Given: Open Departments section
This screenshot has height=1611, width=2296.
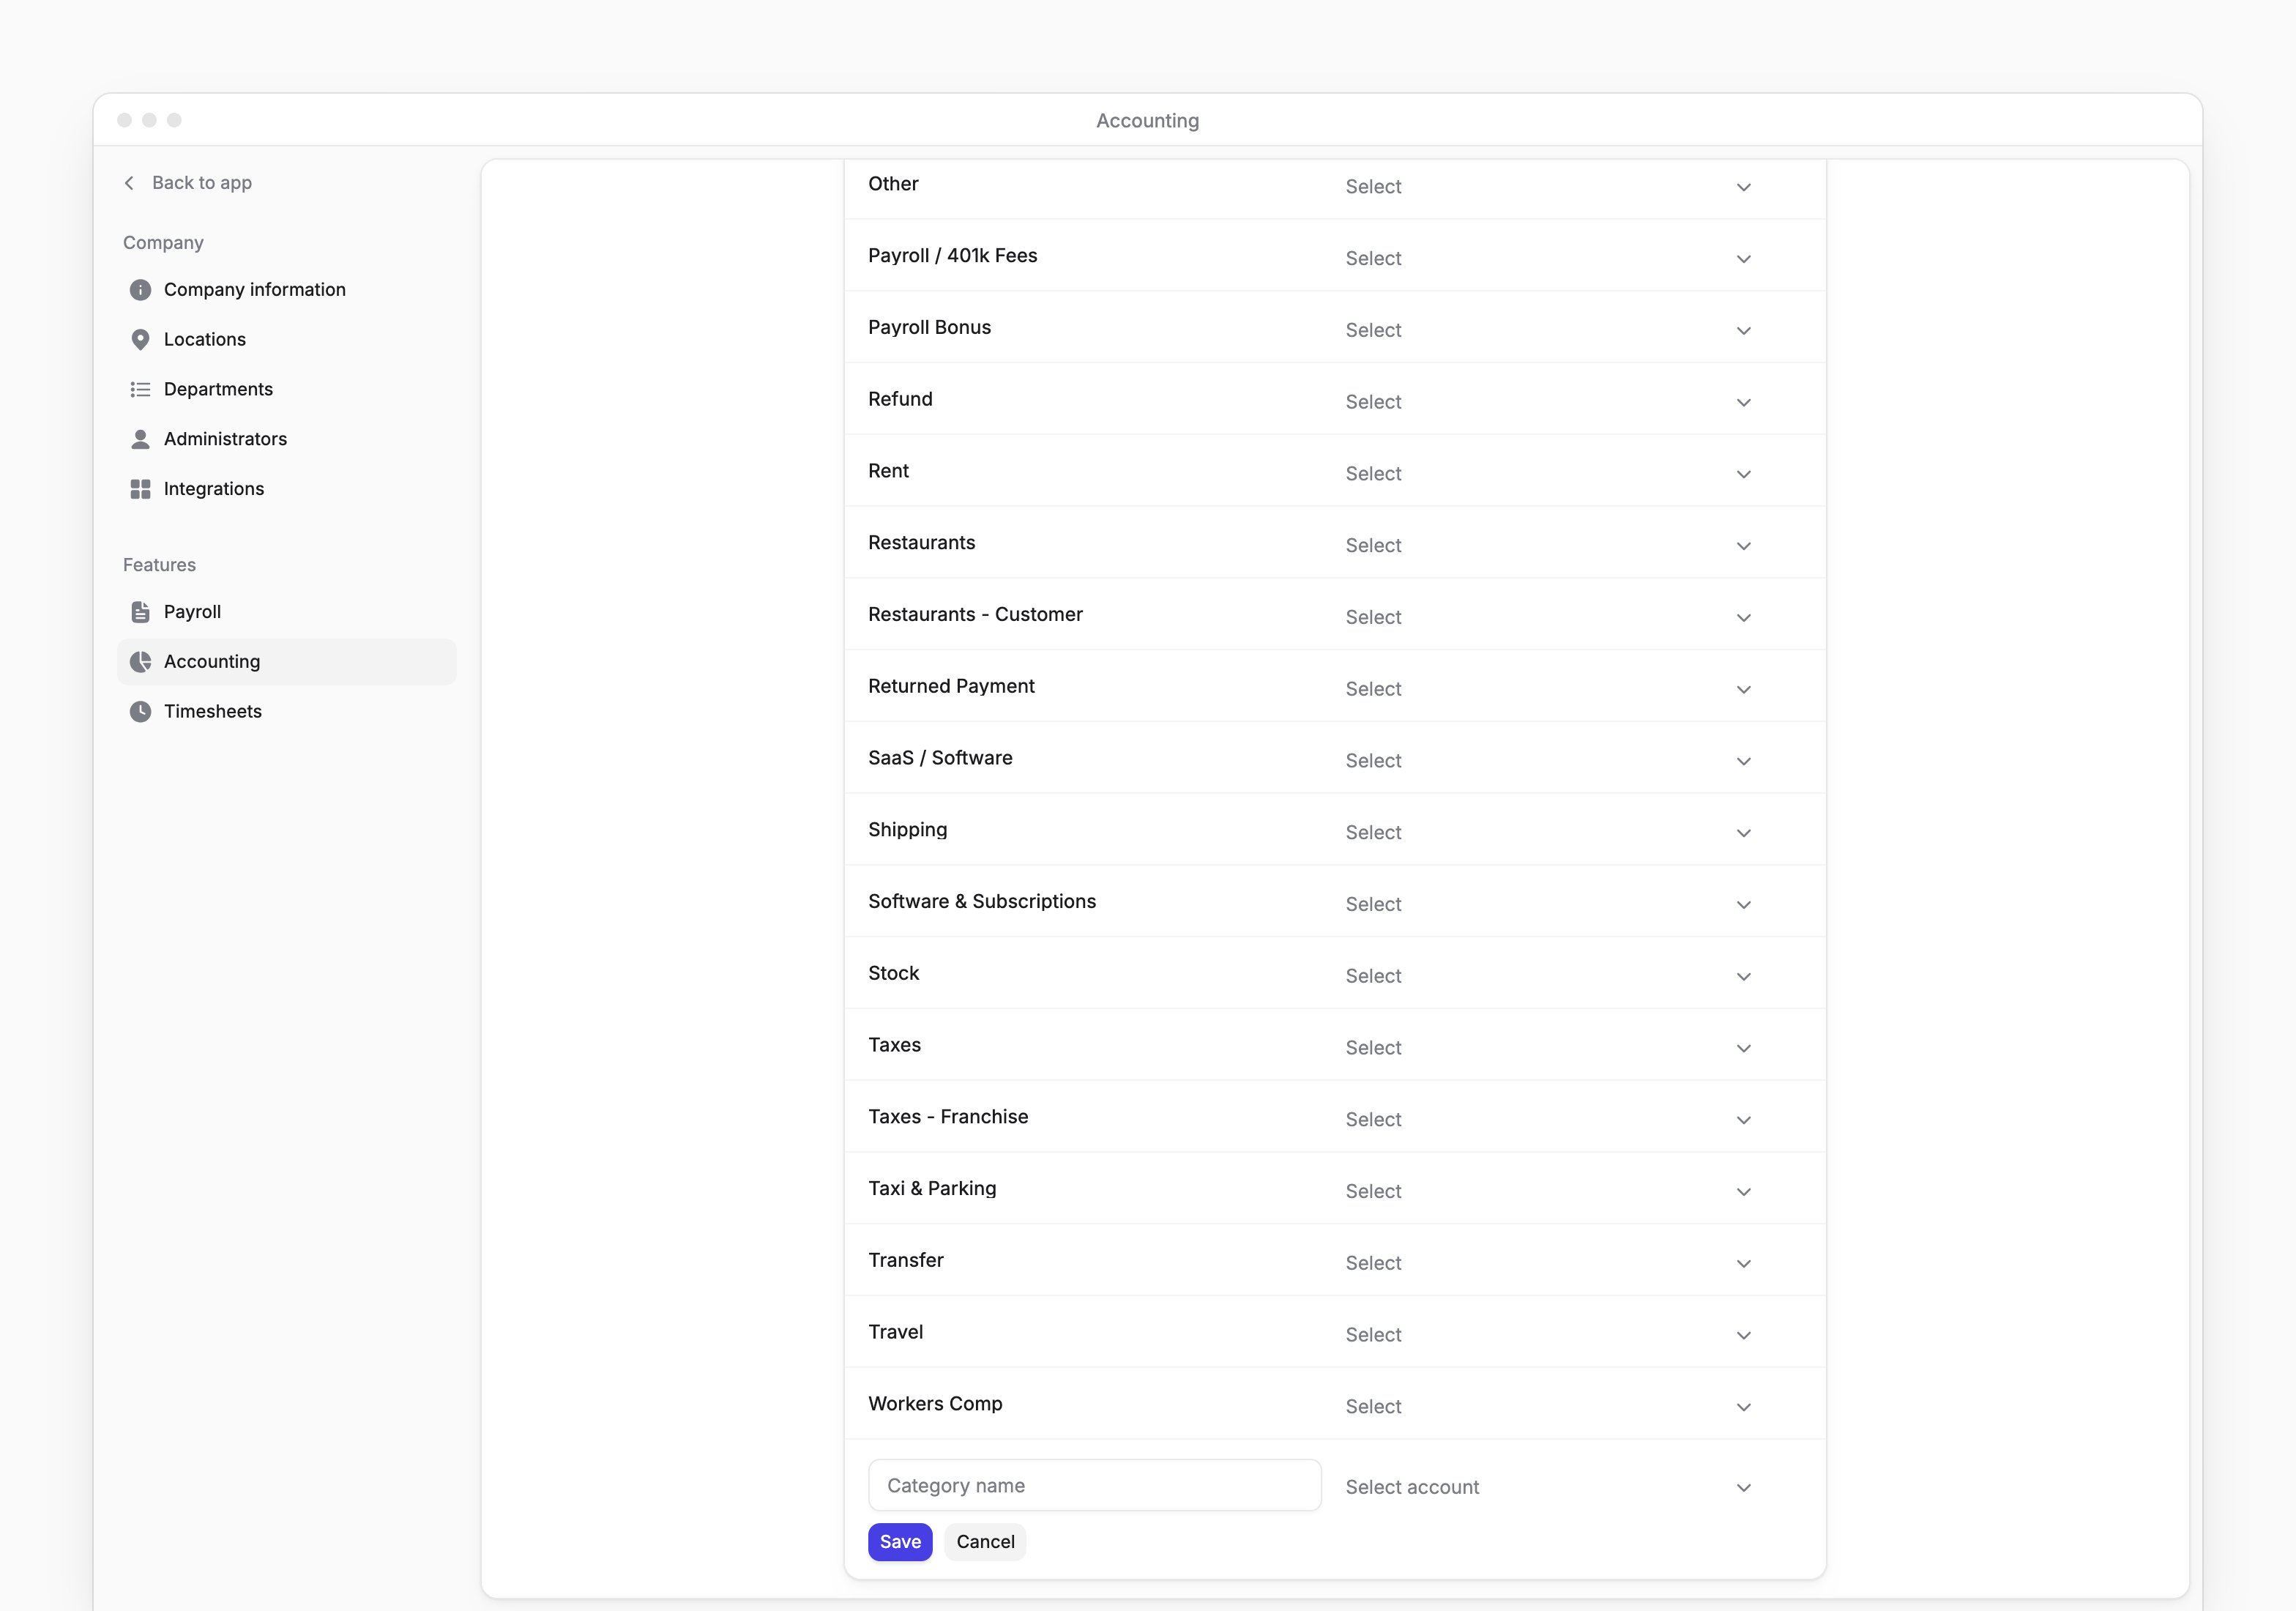Looking at the screenshot, I should pyautogui.click(x=286, y=389).
